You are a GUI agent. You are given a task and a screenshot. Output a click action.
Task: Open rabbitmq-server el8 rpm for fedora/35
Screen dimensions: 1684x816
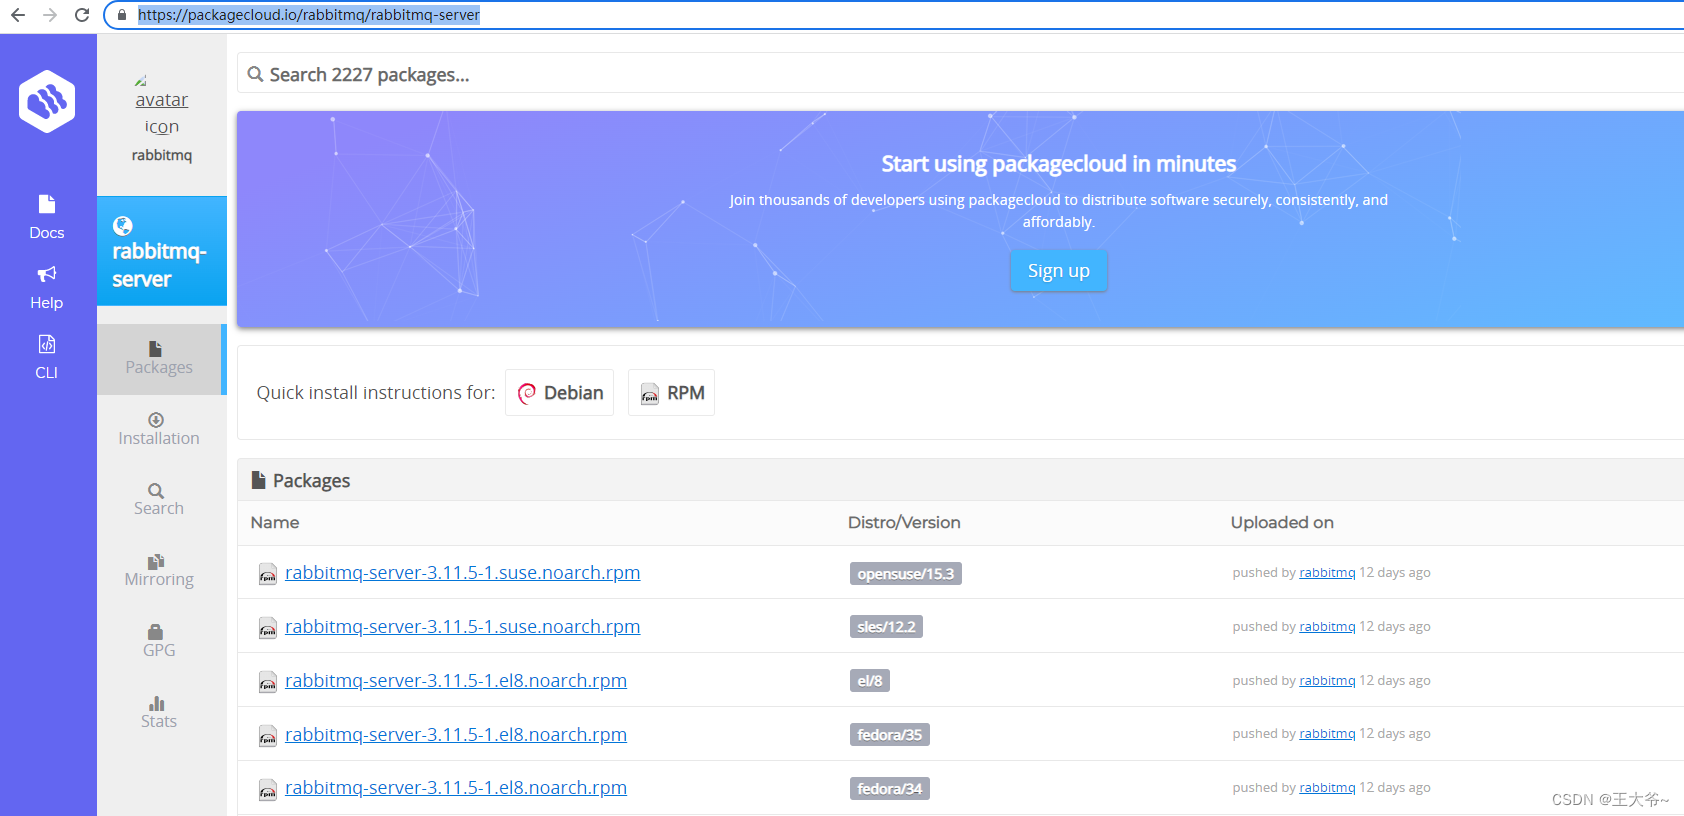tap(456, 735)
